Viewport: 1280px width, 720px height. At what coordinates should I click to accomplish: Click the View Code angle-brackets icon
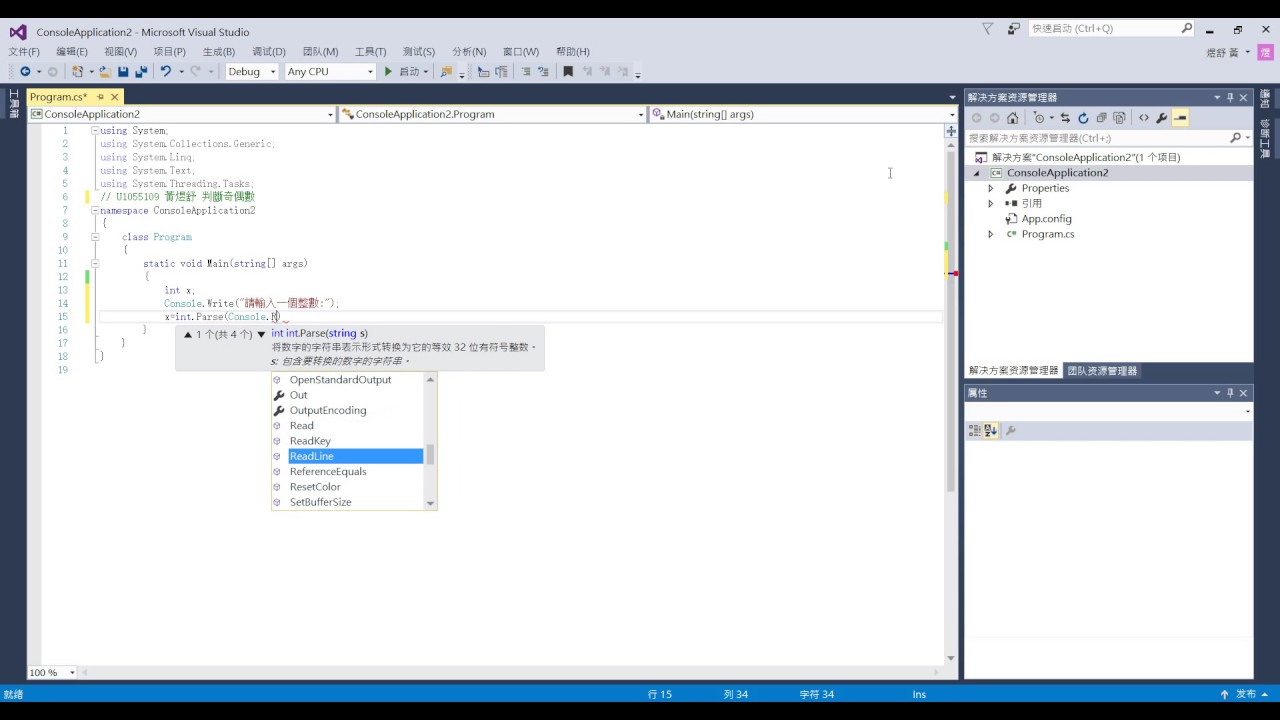[1144, 118]
